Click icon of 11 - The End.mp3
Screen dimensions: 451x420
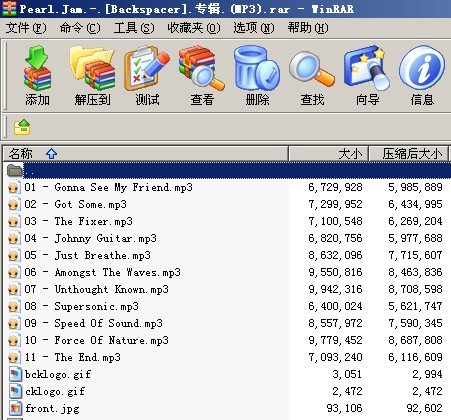13,357
